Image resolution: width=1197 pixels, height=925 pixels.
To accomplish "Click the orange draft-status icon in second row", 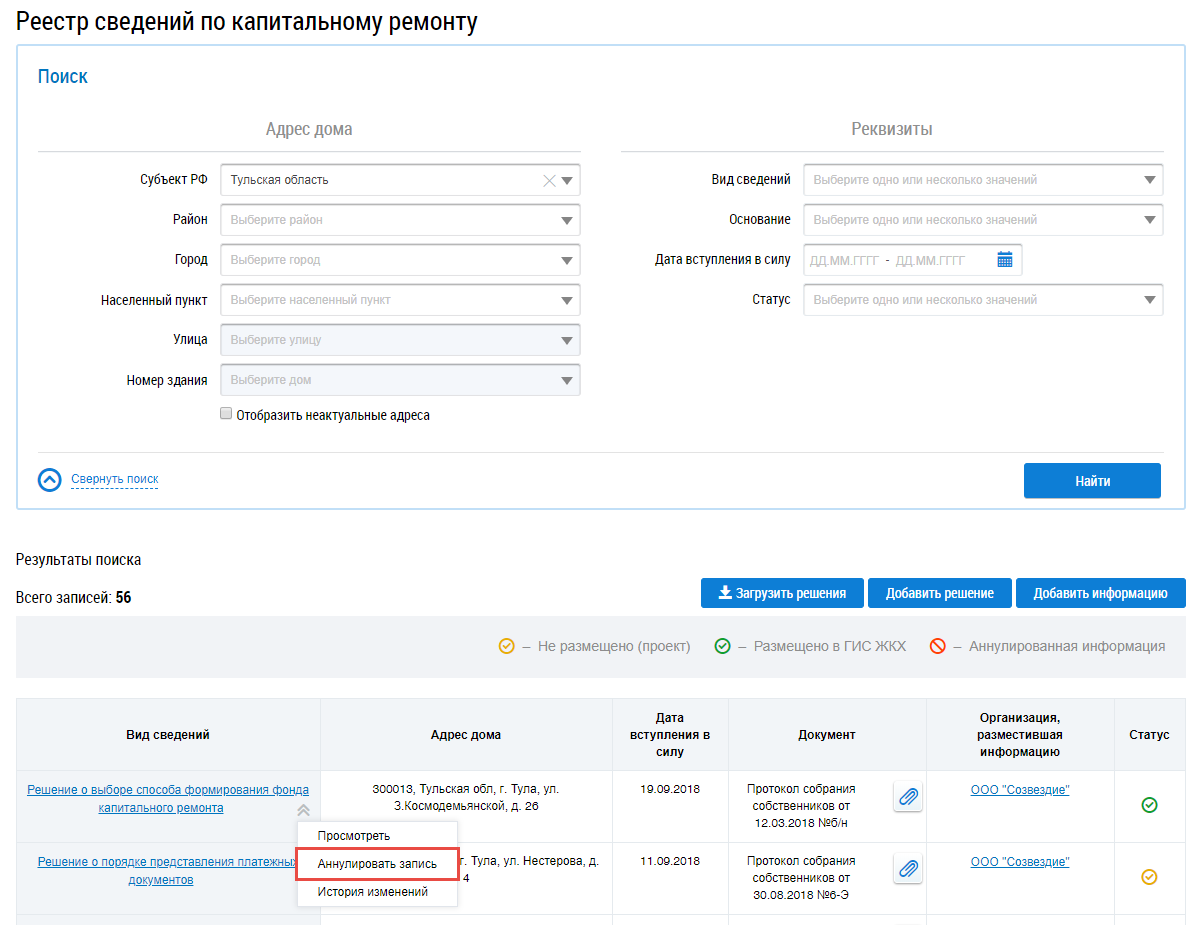I will click(1149, 877).
